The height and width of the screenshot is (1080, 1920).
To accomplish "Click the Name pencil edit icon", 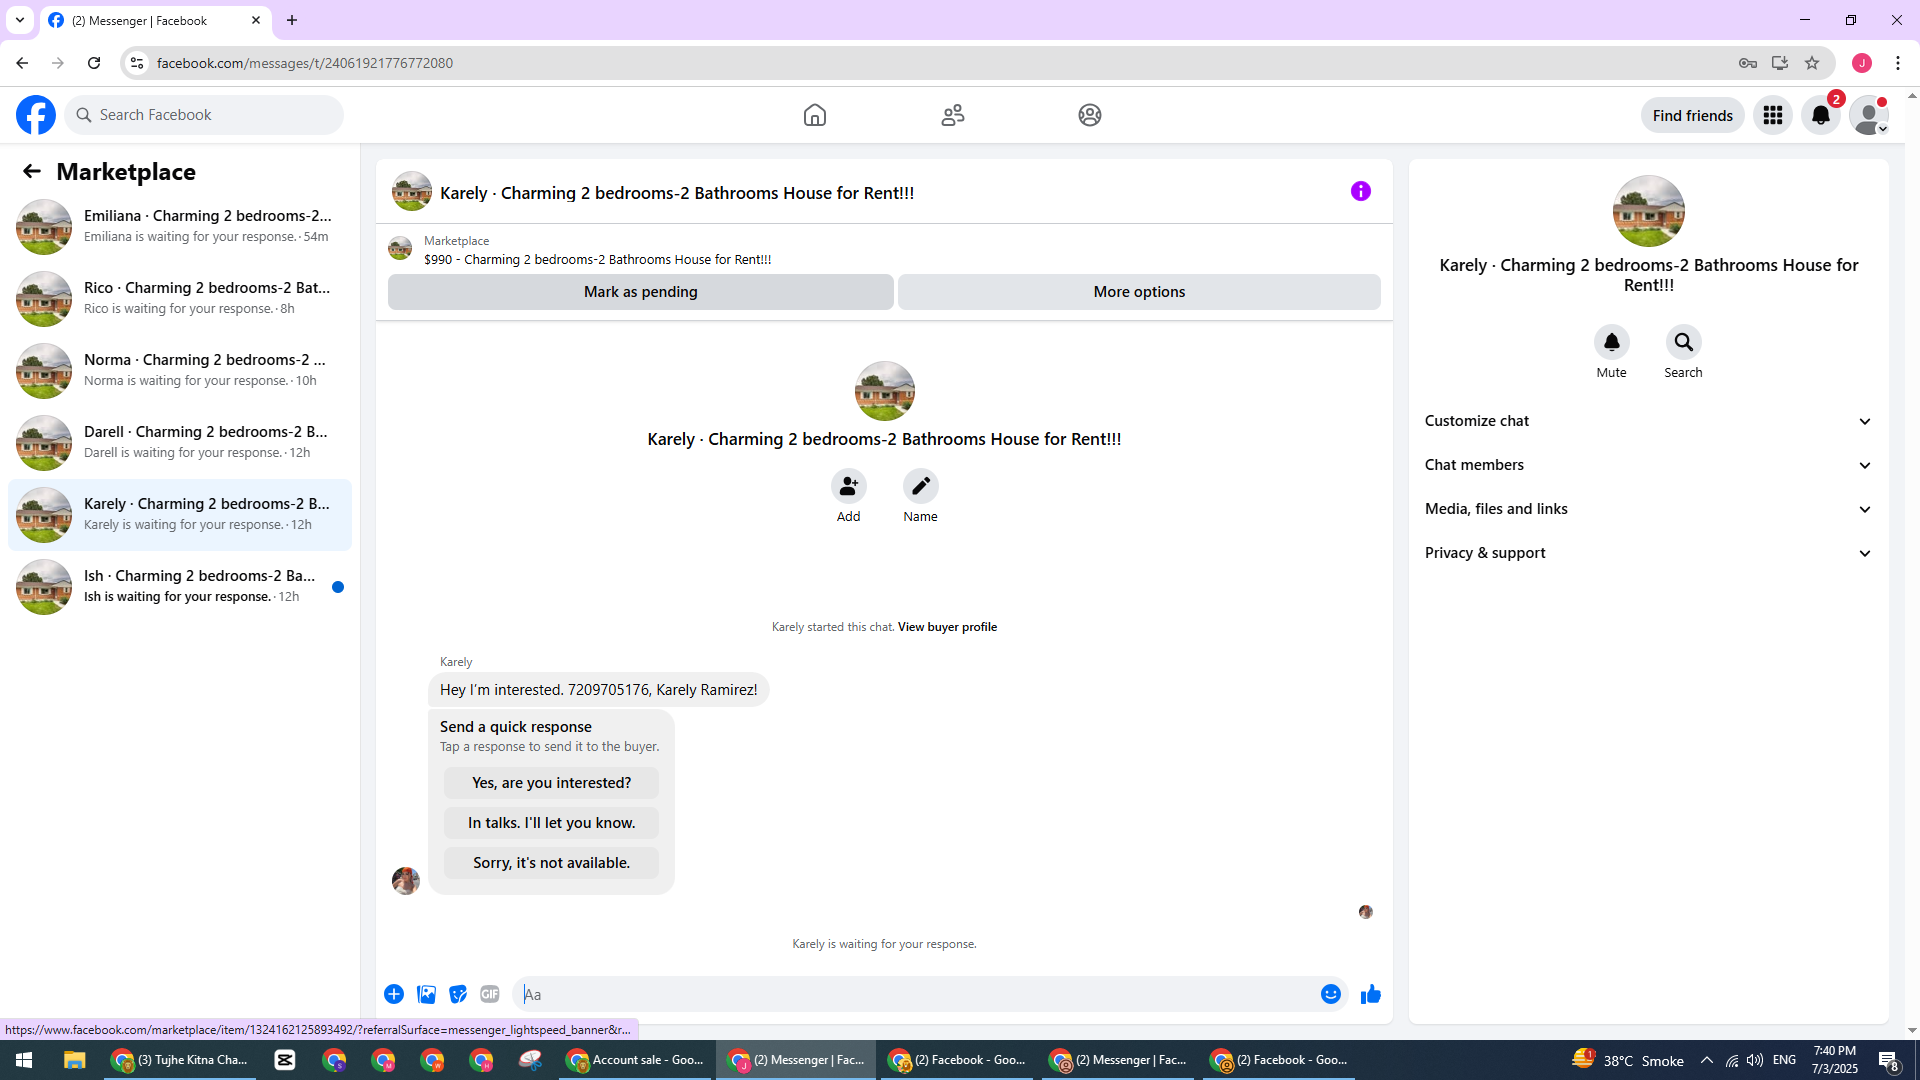I will coord(920,487).
